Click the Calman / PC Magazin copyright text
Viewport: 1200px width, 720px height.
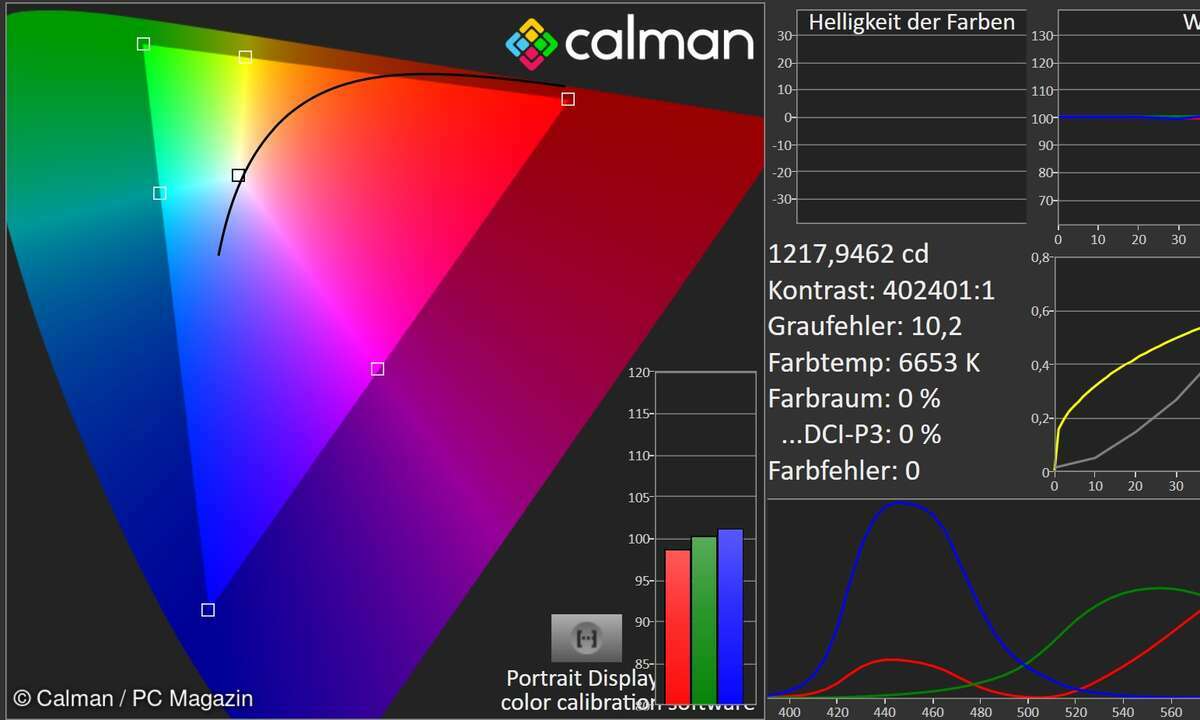(133, 699)
